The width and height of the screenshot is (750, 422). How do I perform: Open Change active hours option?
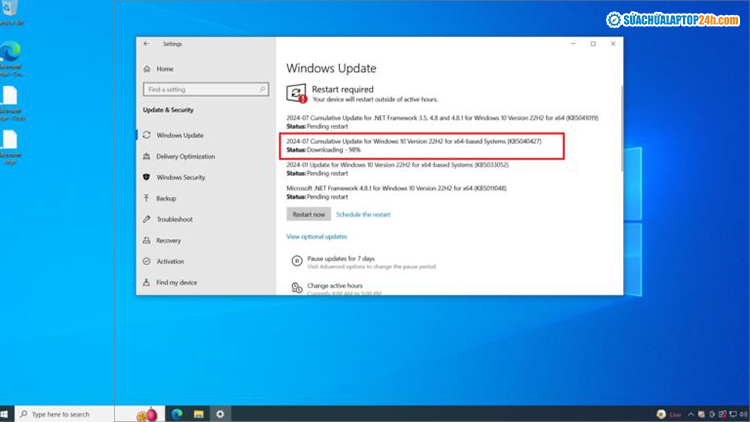(335, 286)
